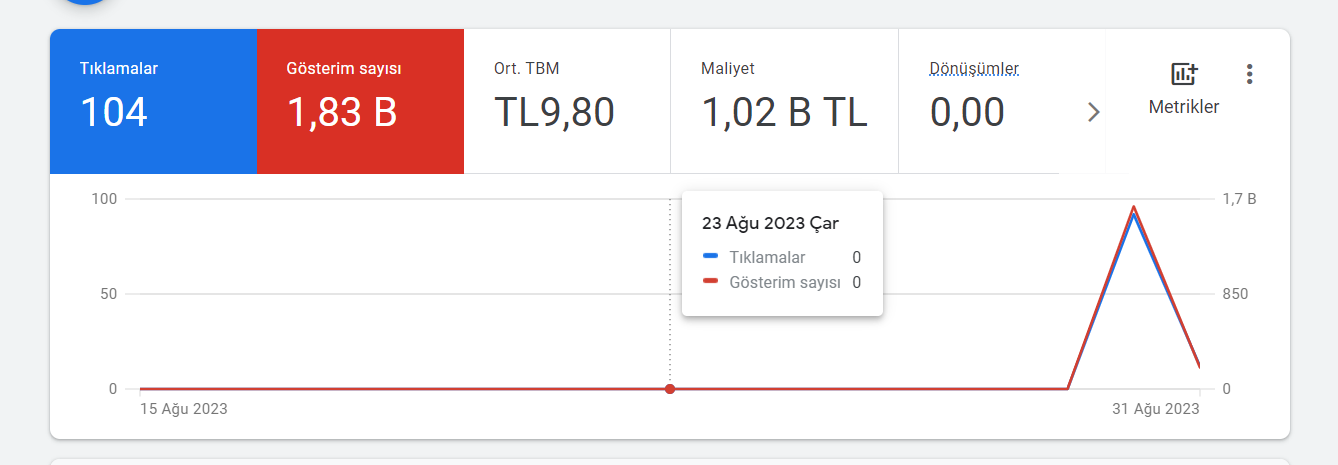The image size is (1338, 465).
Task: Open the three-dot more options menu
Action: [x=1248, y=74]
